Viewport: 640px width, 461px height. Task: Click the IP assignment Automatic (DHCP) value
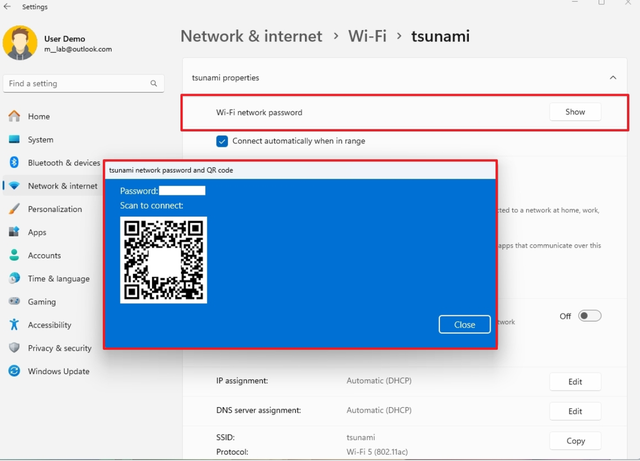pyautogui.click(x=379, y=381)
